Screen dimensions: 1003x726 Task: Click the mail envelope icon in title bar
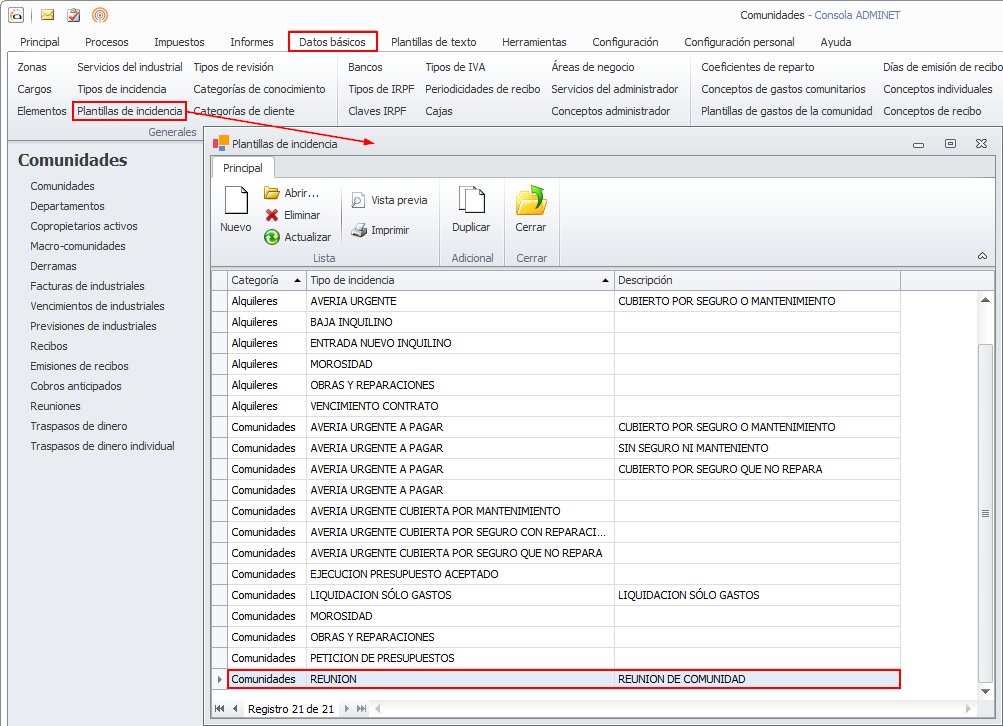[x=48, y=15]
